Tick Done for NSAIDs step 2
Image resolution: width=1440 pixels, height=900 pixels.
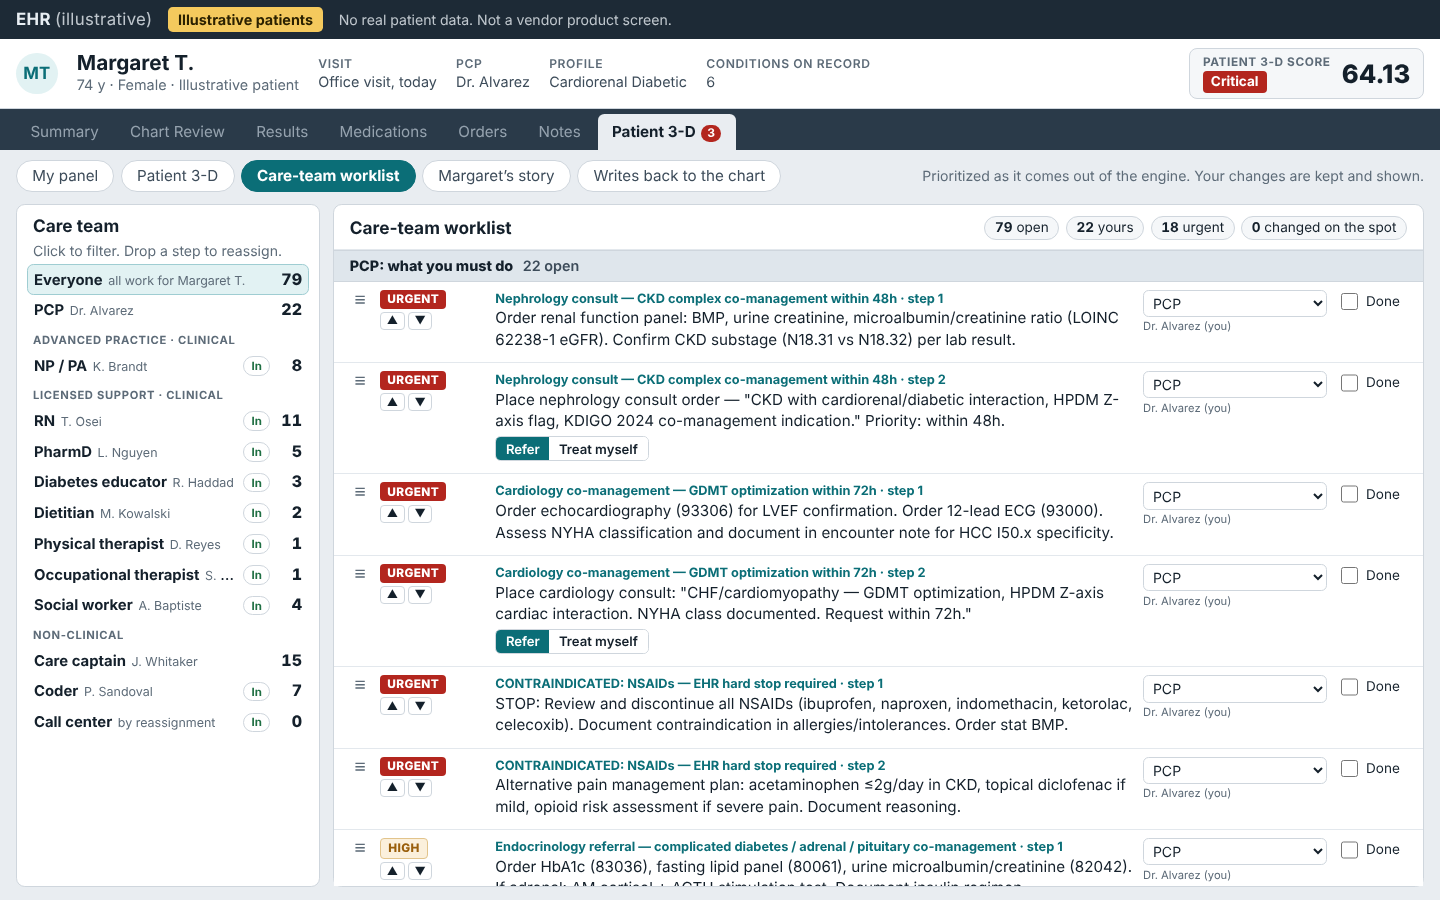[x=1349, y=768]
